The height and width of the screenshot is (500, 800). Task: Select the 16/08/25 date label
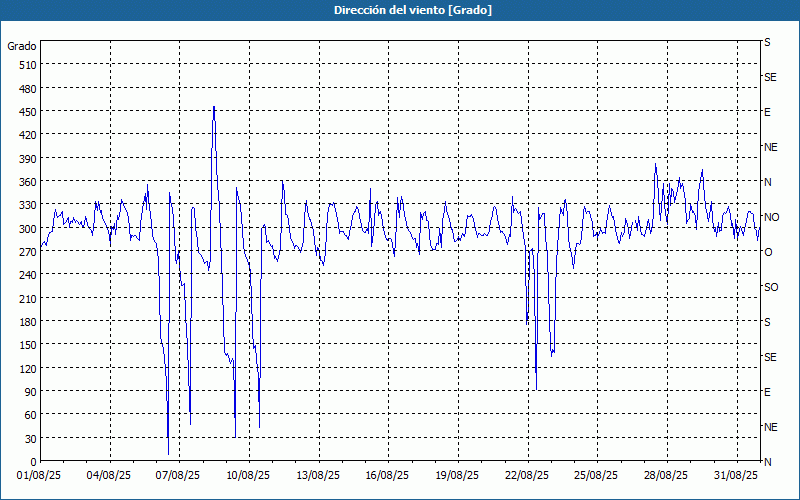(387, 476)
